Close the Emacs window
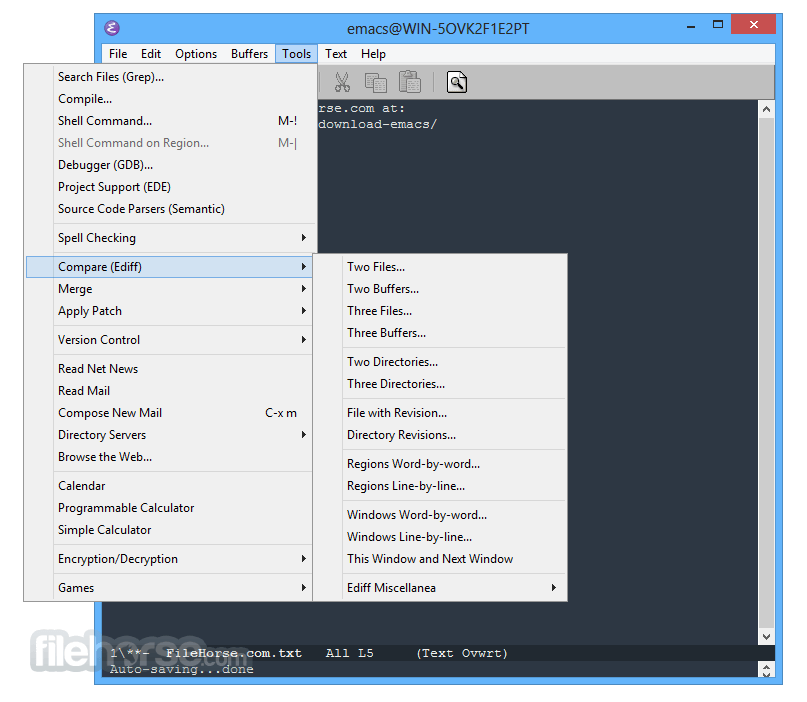807x702 pixels. [x=753, y=24]
